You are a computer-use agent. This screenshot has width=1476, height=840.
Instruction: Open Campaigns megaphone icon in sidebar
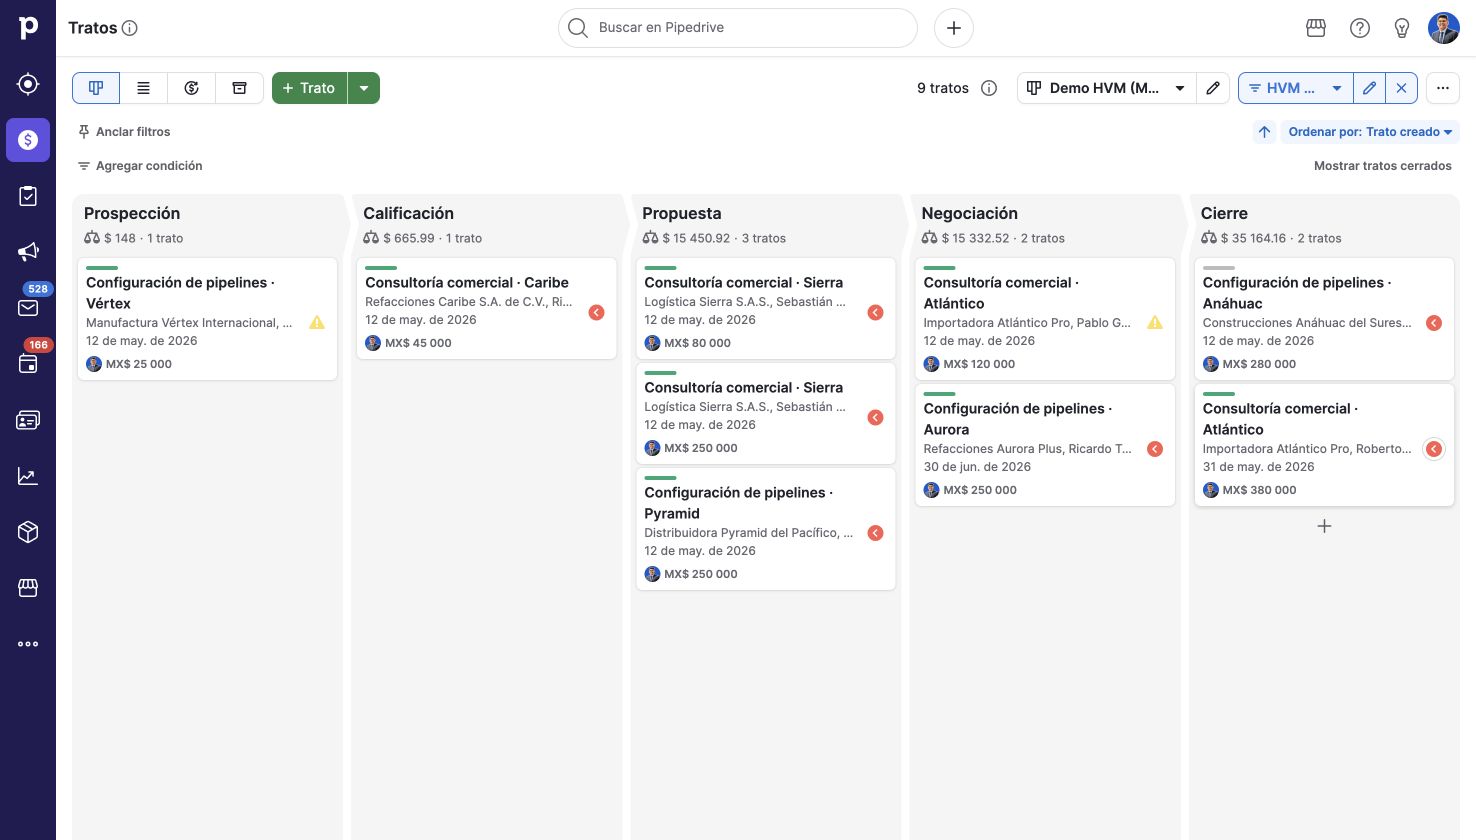point(28,252)
